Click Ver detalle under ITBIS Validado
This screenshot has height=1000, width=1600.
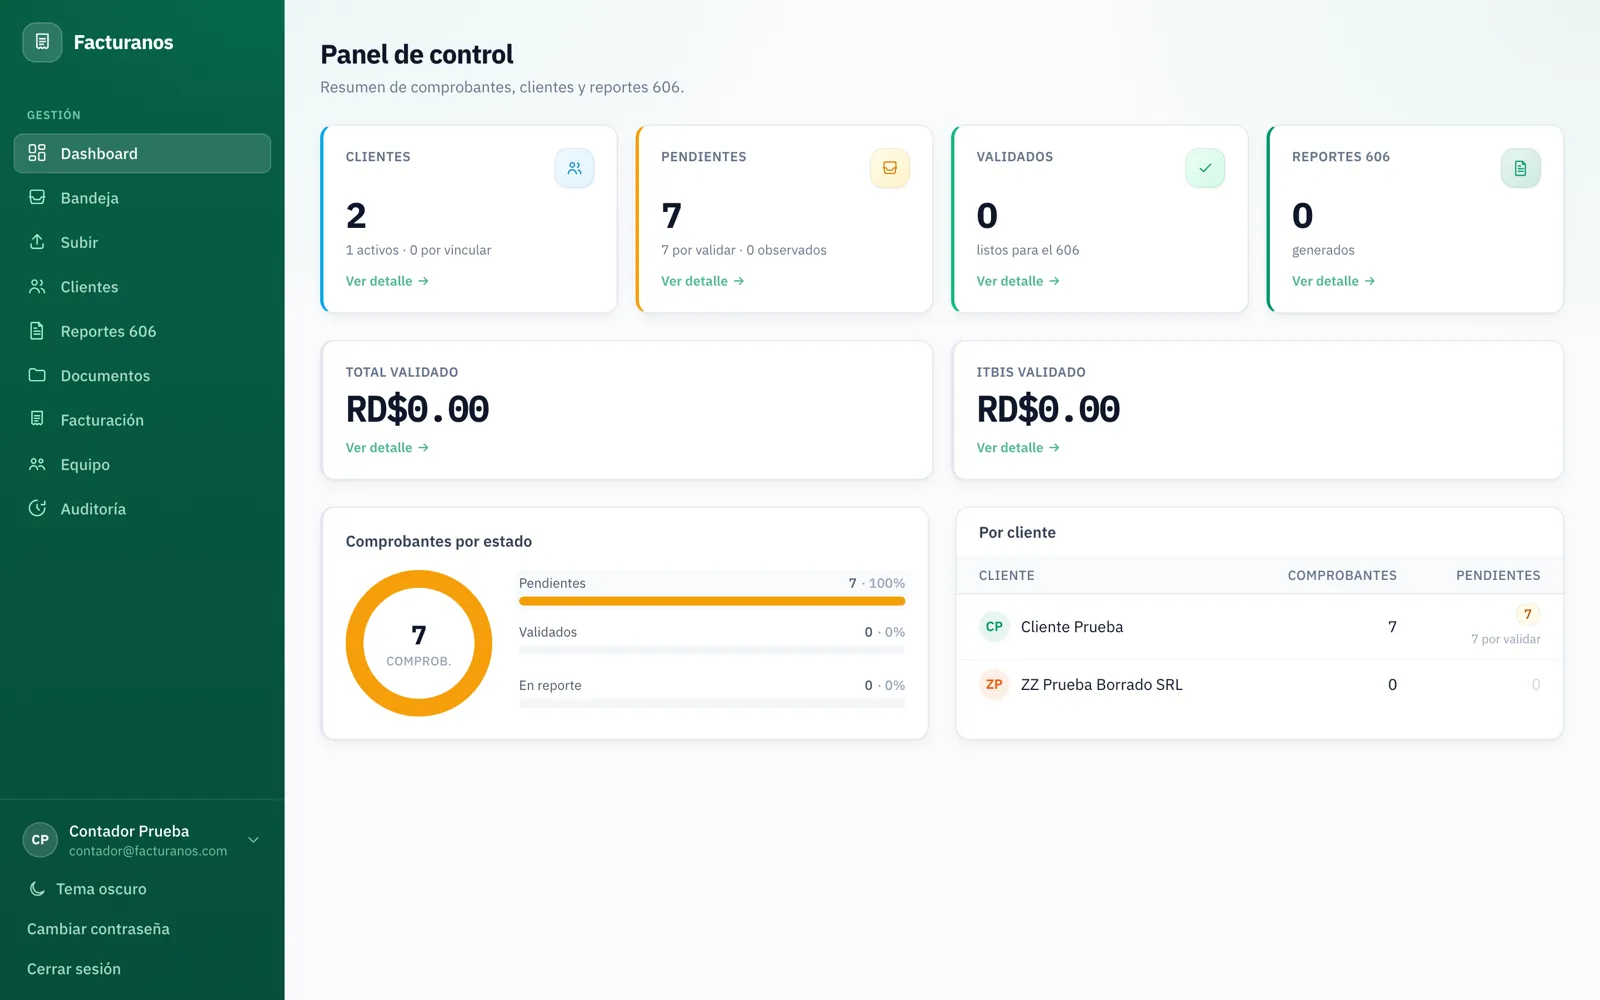click(1018, 448)
